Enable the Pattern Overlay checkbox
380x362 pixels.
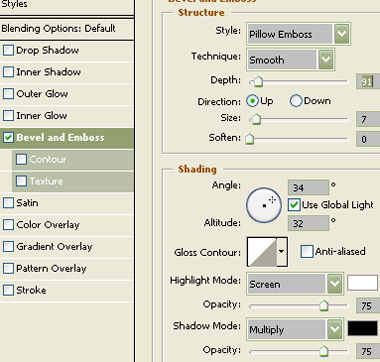click(8, 268)
